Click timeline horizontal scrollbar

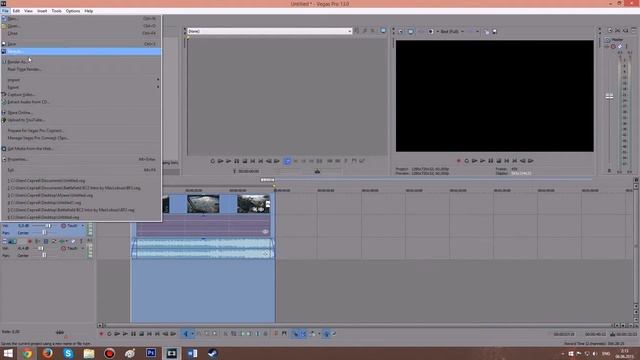point(358,325)
